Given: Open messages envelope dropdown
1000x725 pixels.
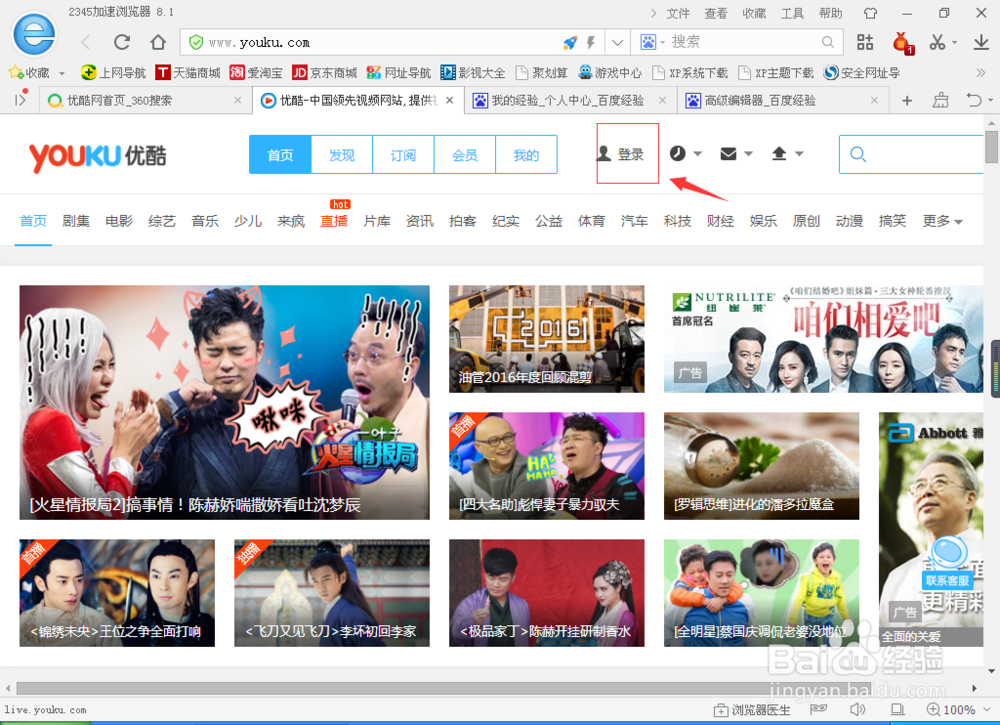Looking at the screenshot, I should pos(737,154).
